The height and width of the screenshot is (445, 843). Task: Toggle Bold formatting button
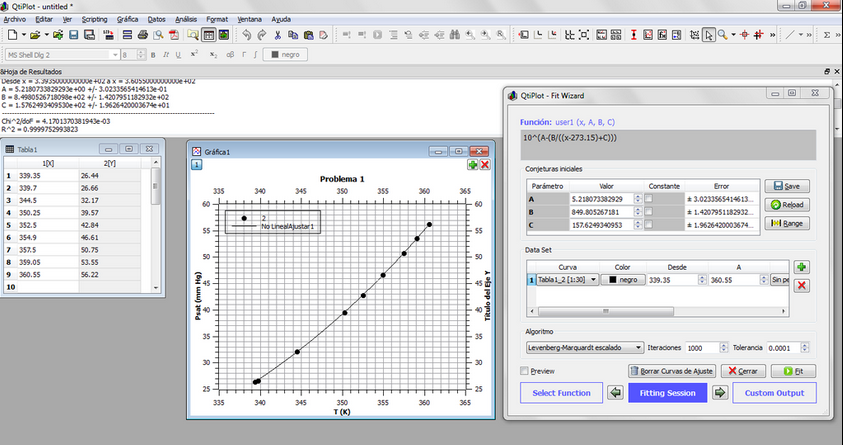coord(153,55)
